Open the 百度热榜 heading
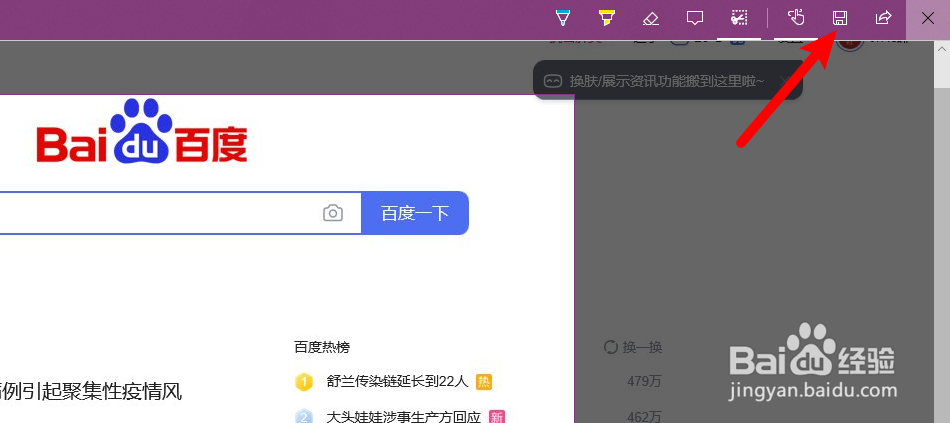 (322, 347)
